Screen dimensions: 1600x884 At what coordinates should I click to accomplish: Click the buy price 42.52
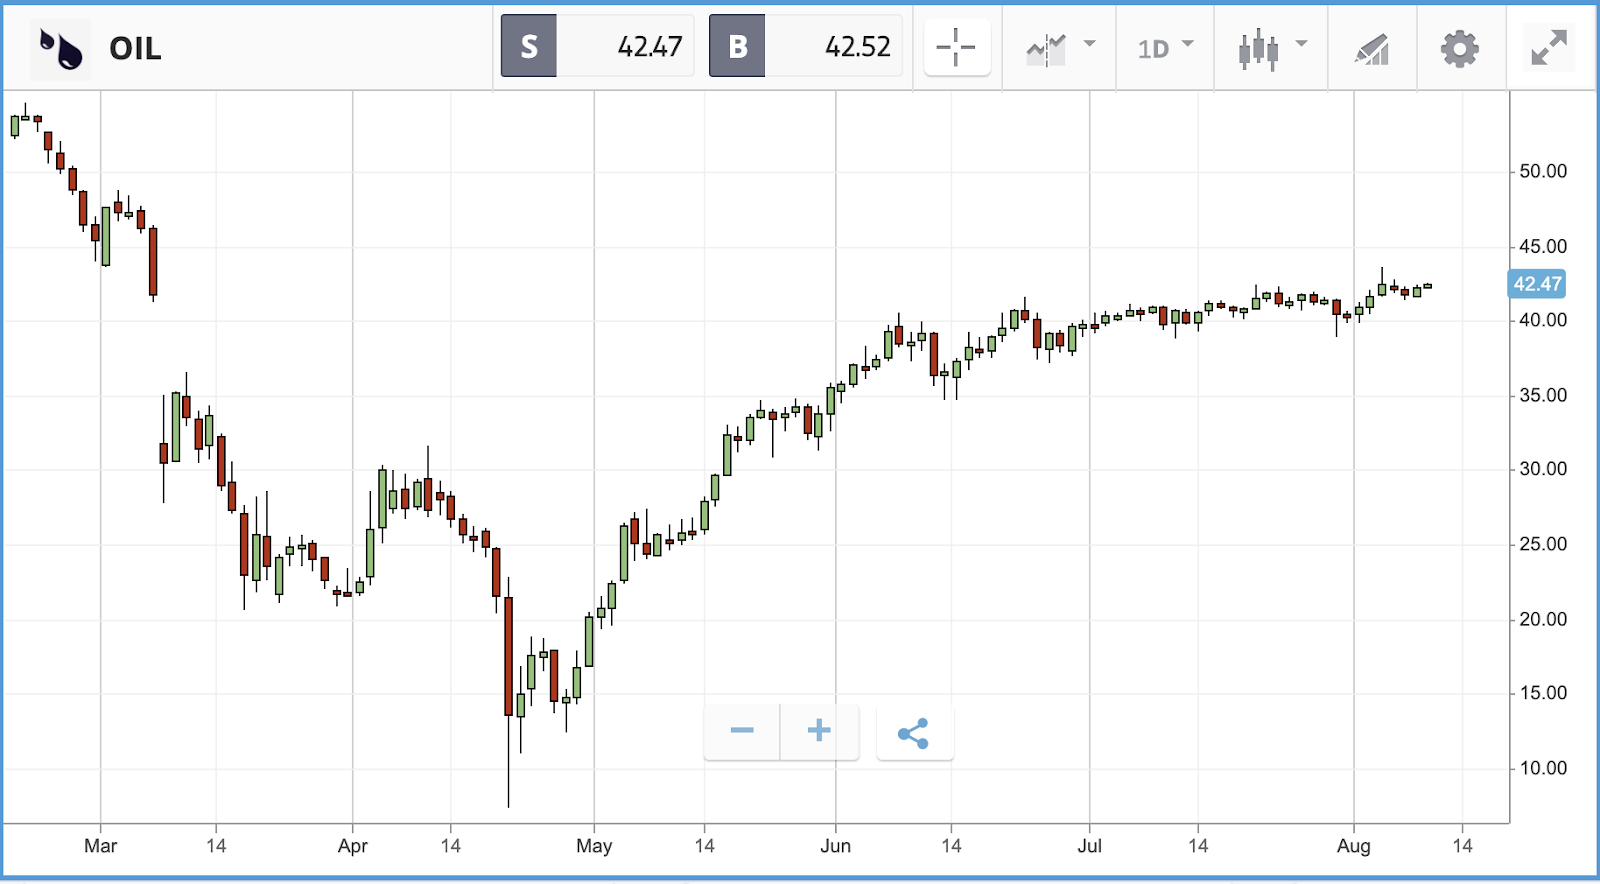[857, 46]
